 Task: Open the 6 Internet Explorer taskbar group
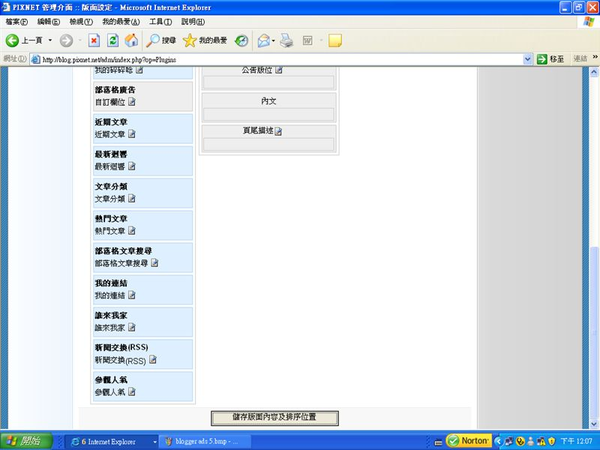point(111,442)
